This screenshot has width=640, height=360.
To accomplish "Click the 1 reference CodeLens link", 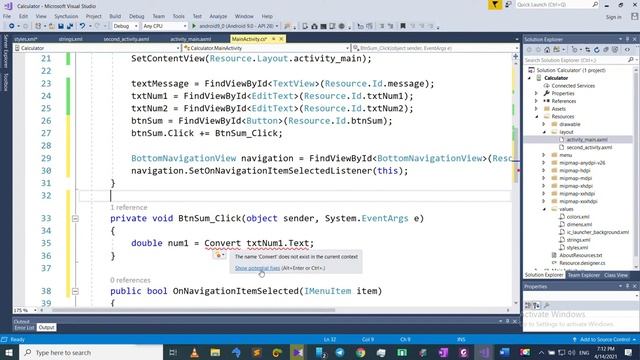I will click(129, 208).
